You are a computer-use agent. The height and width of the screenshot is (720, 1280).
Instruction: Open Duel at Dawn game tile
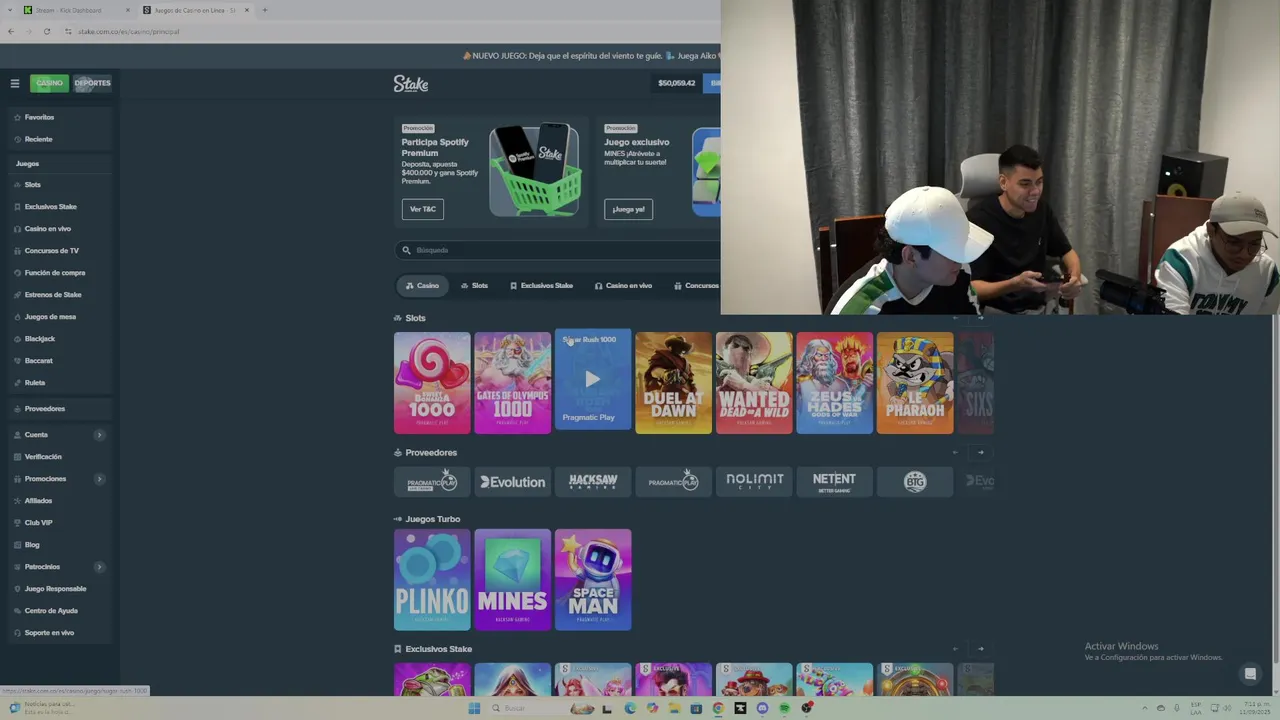[674, 383]
